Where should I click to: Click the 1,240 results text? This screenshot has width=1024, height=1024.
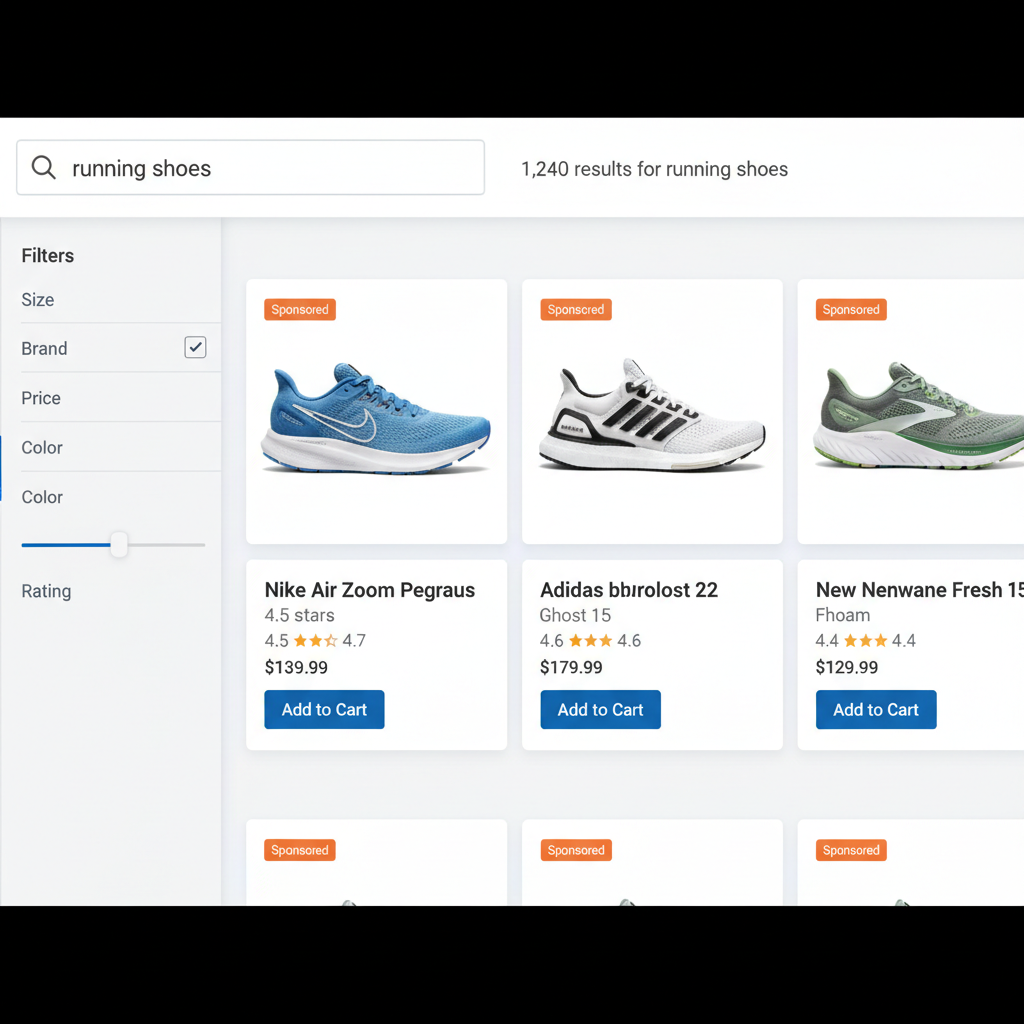(x=654, y=169)
